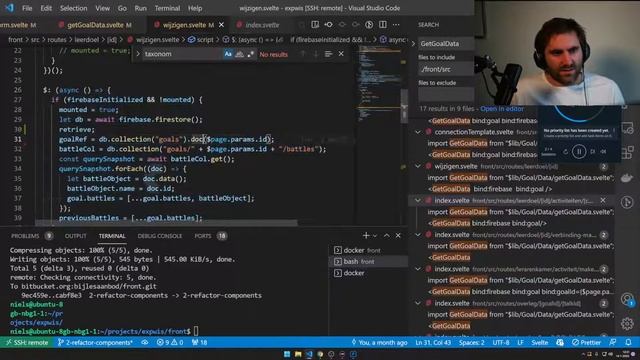Open the Edit menu
This screenshot has height=360, width=640.
point(46,8)
